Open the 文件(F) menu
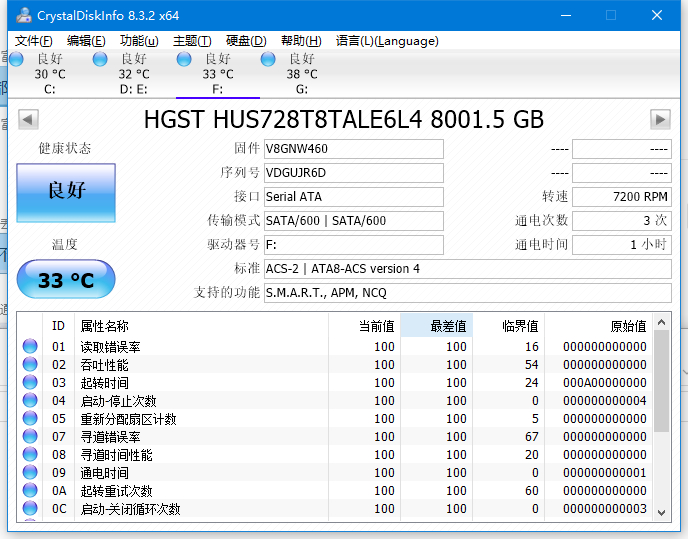The image size is (688, 539). click(x=34, y=41)
